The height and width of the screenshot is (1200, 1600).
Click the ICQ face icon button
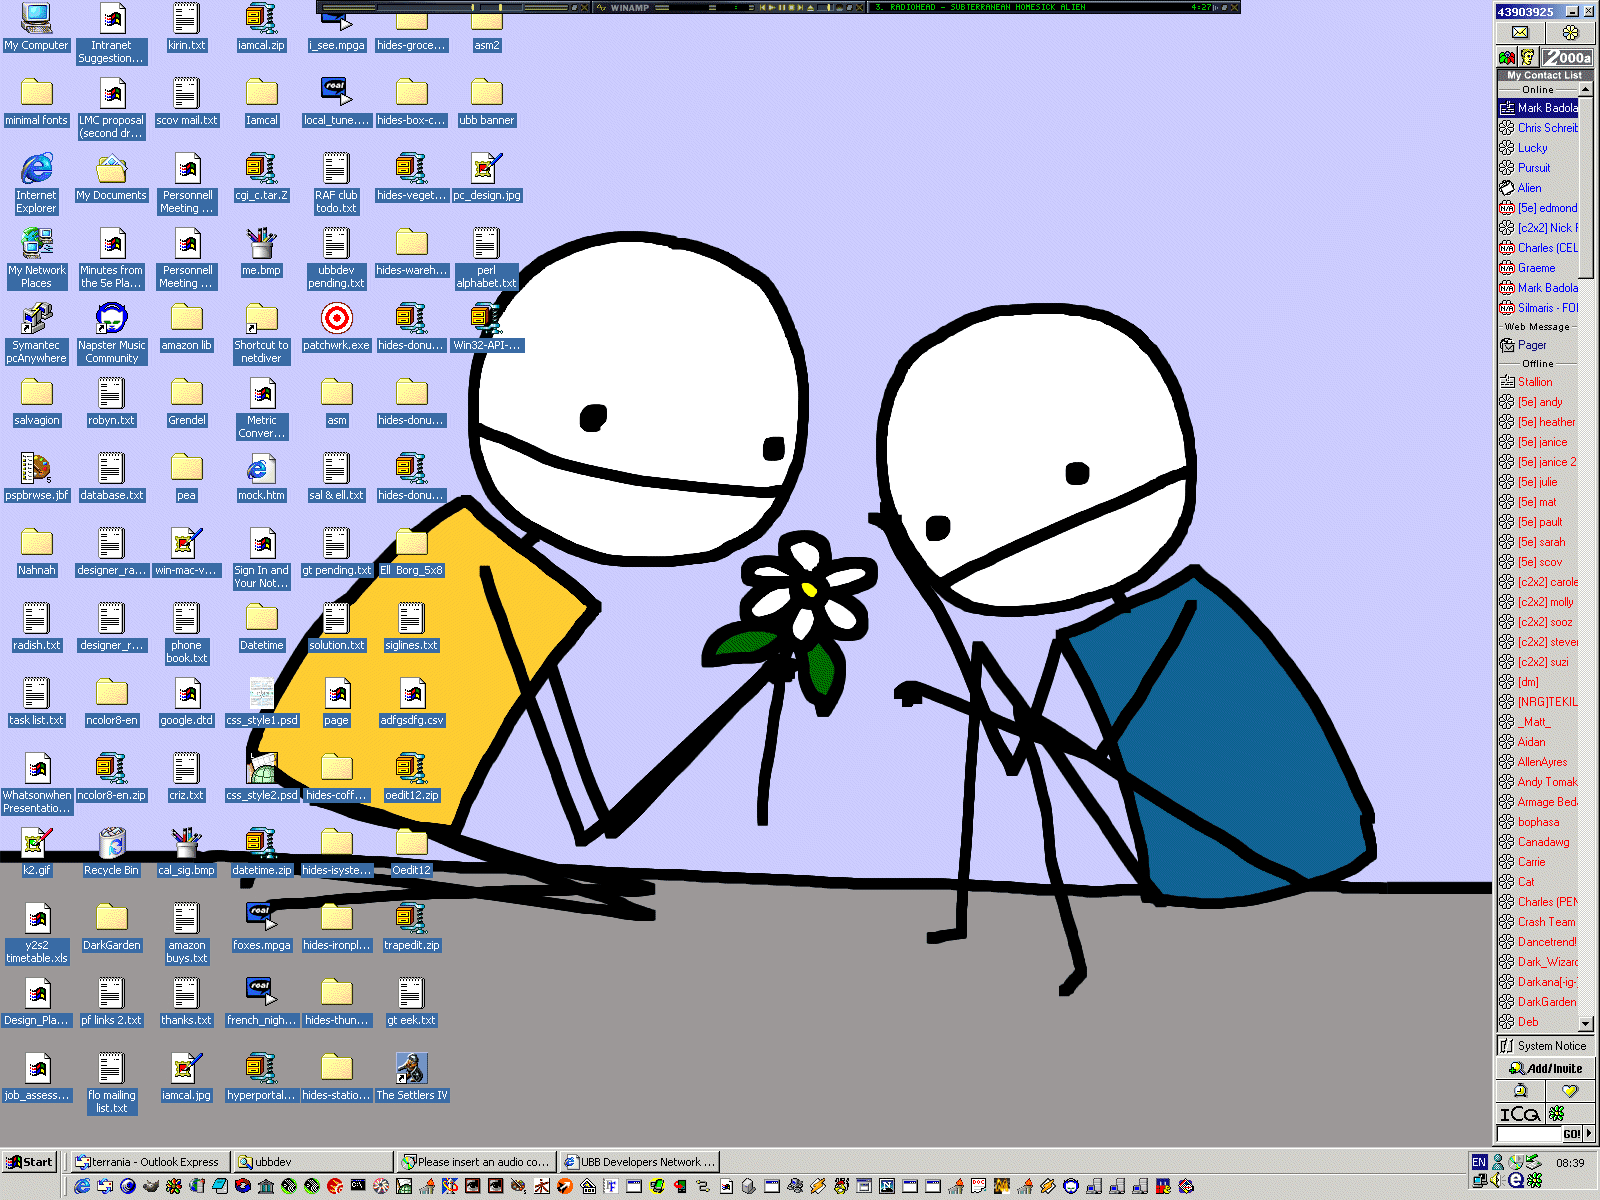coord(1528,57)
